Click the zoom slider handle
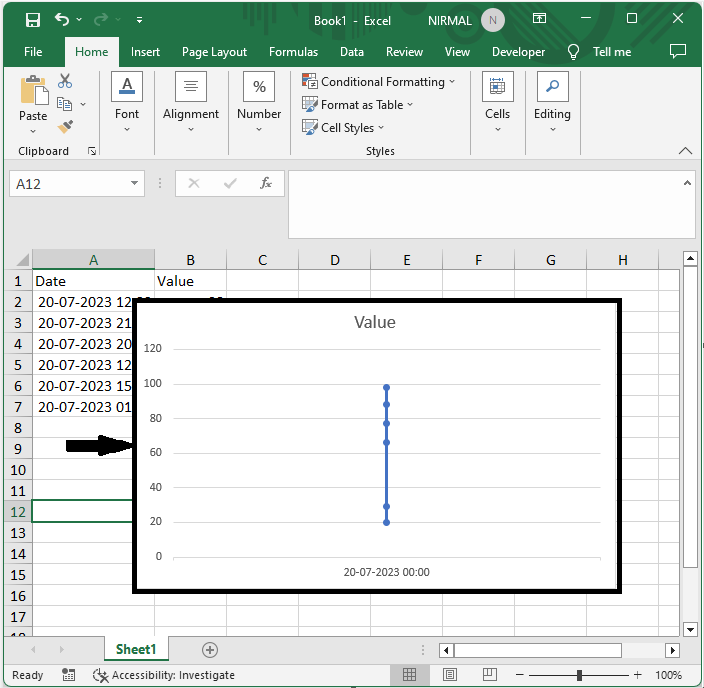This screenshot has width=704, height=688. (579, 675)
